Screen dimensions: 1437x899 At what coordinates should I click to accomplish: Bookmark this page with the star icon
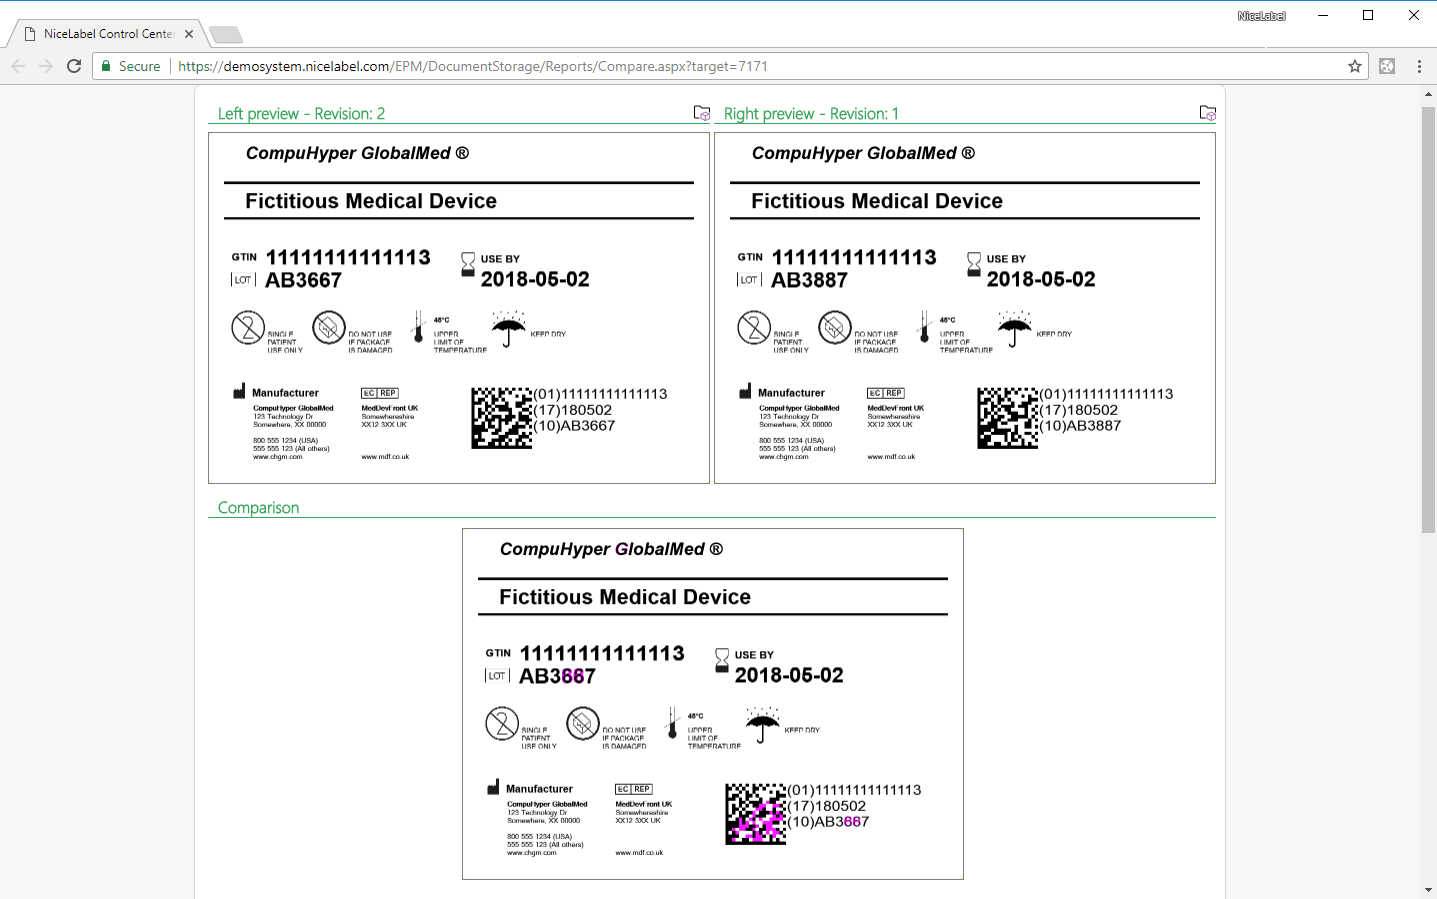[1355, 66]
